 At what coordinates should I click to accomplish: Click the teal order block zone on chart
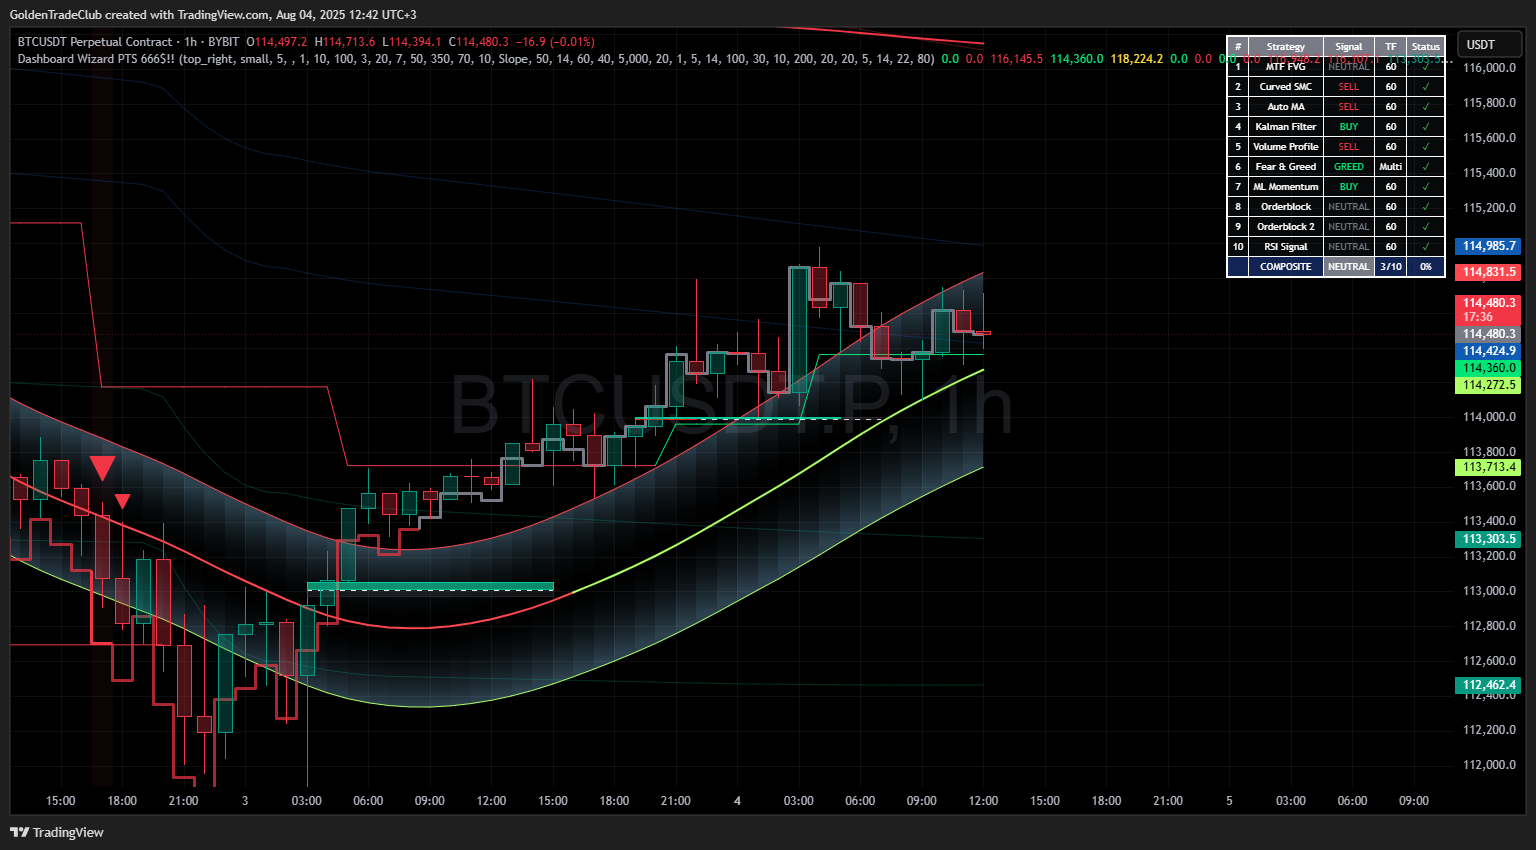click(x=430, y=586)
